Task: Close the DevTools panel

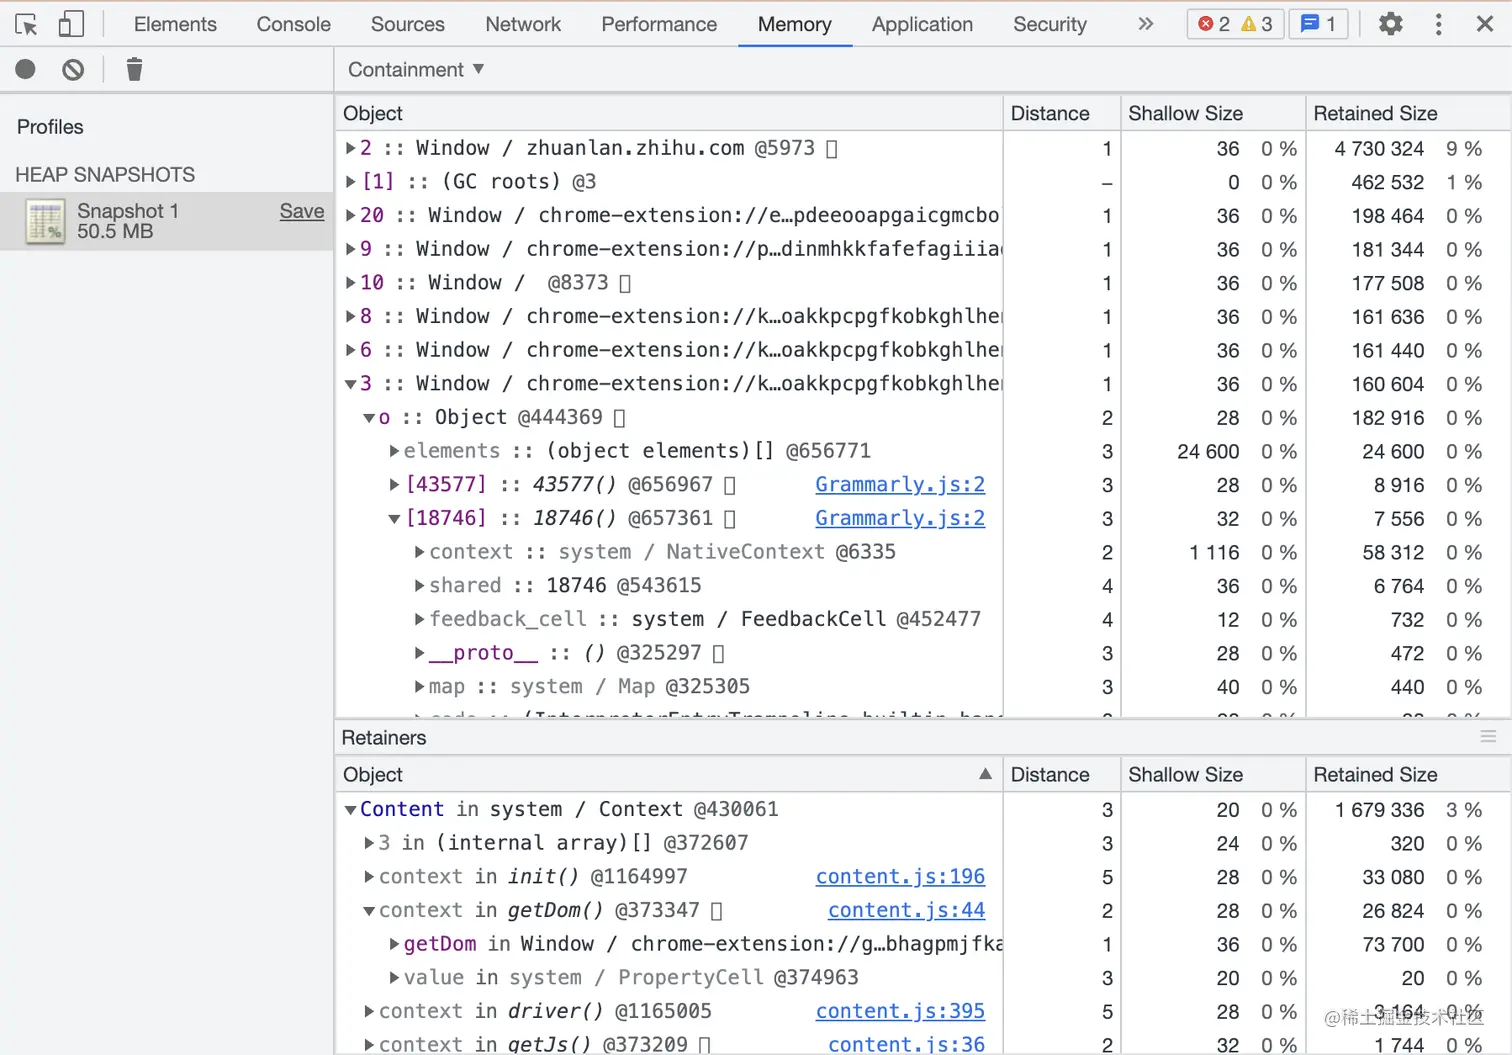Action: pyautogui.click(x=1485, y=24)
